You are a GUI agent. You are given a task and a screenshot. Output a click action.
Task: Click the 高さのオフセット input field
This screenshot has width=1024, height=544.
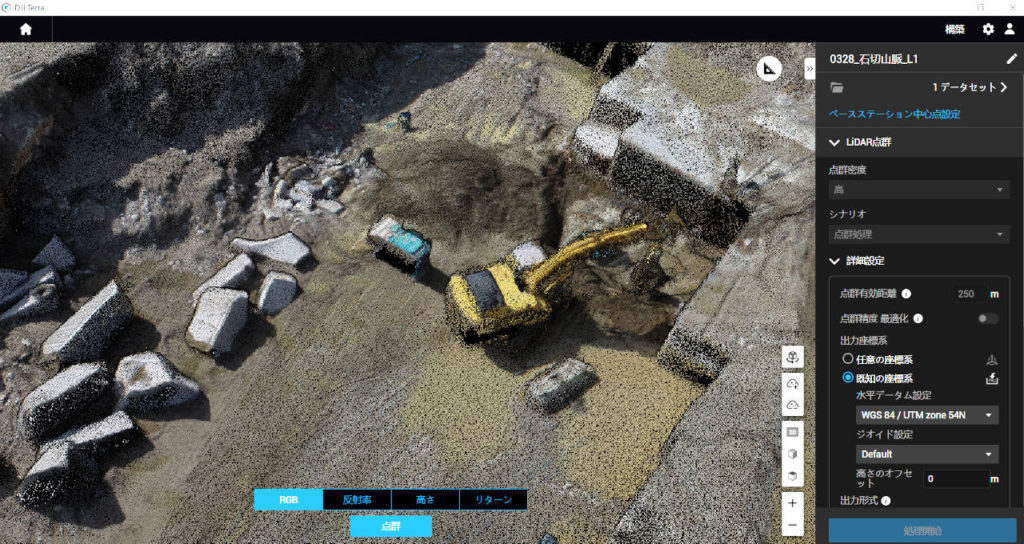(954, 479)
